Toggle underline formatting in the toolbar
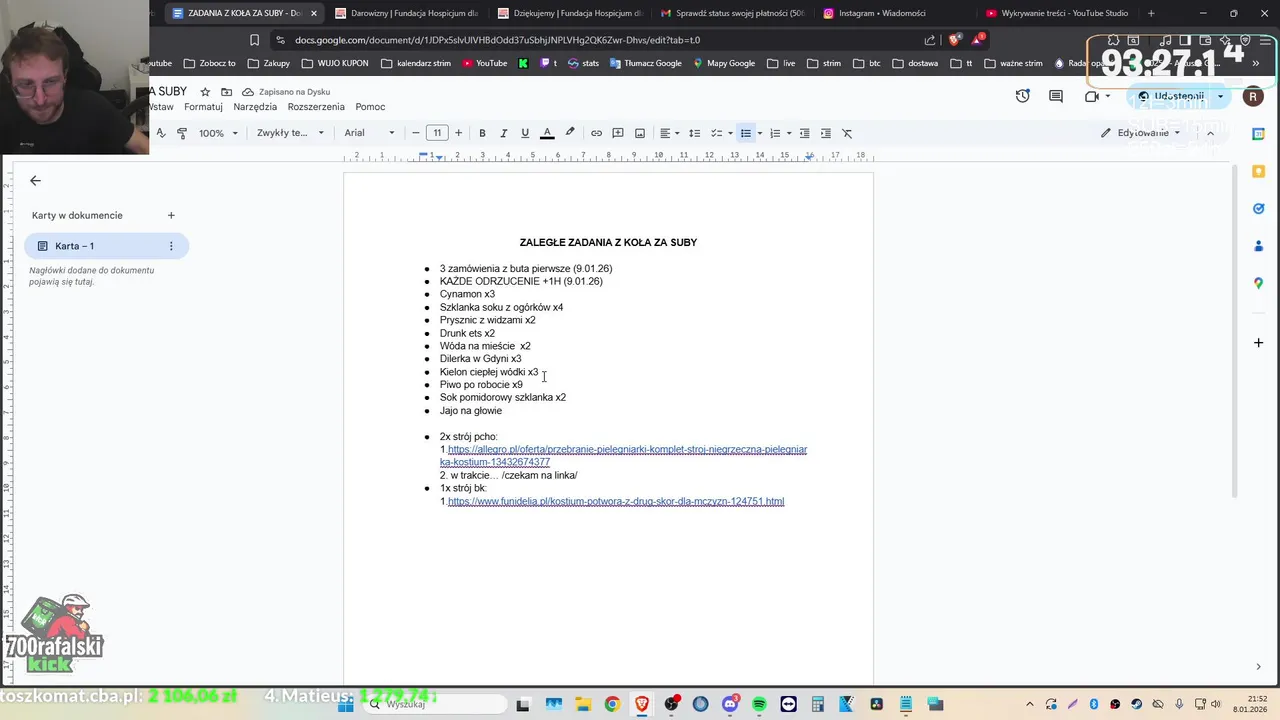 [525, 133]
